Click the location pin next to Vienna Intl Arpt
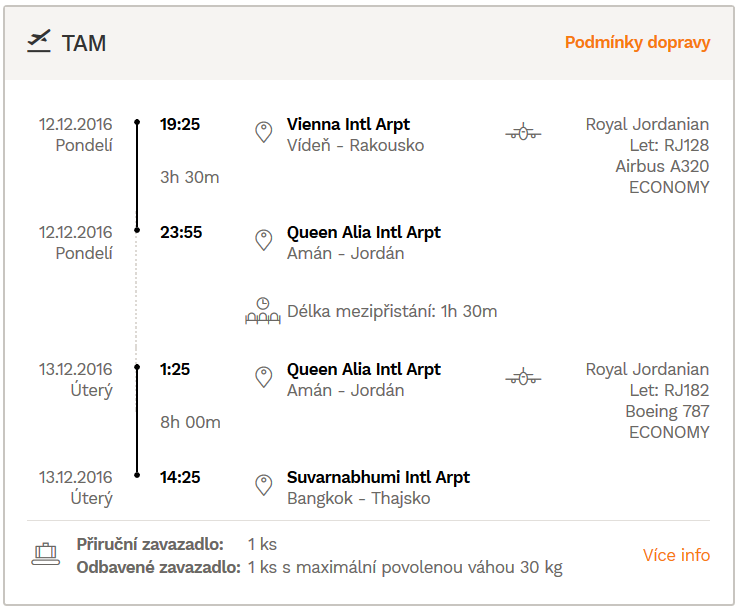The image size is (740, 613). [x=264, y=132]
